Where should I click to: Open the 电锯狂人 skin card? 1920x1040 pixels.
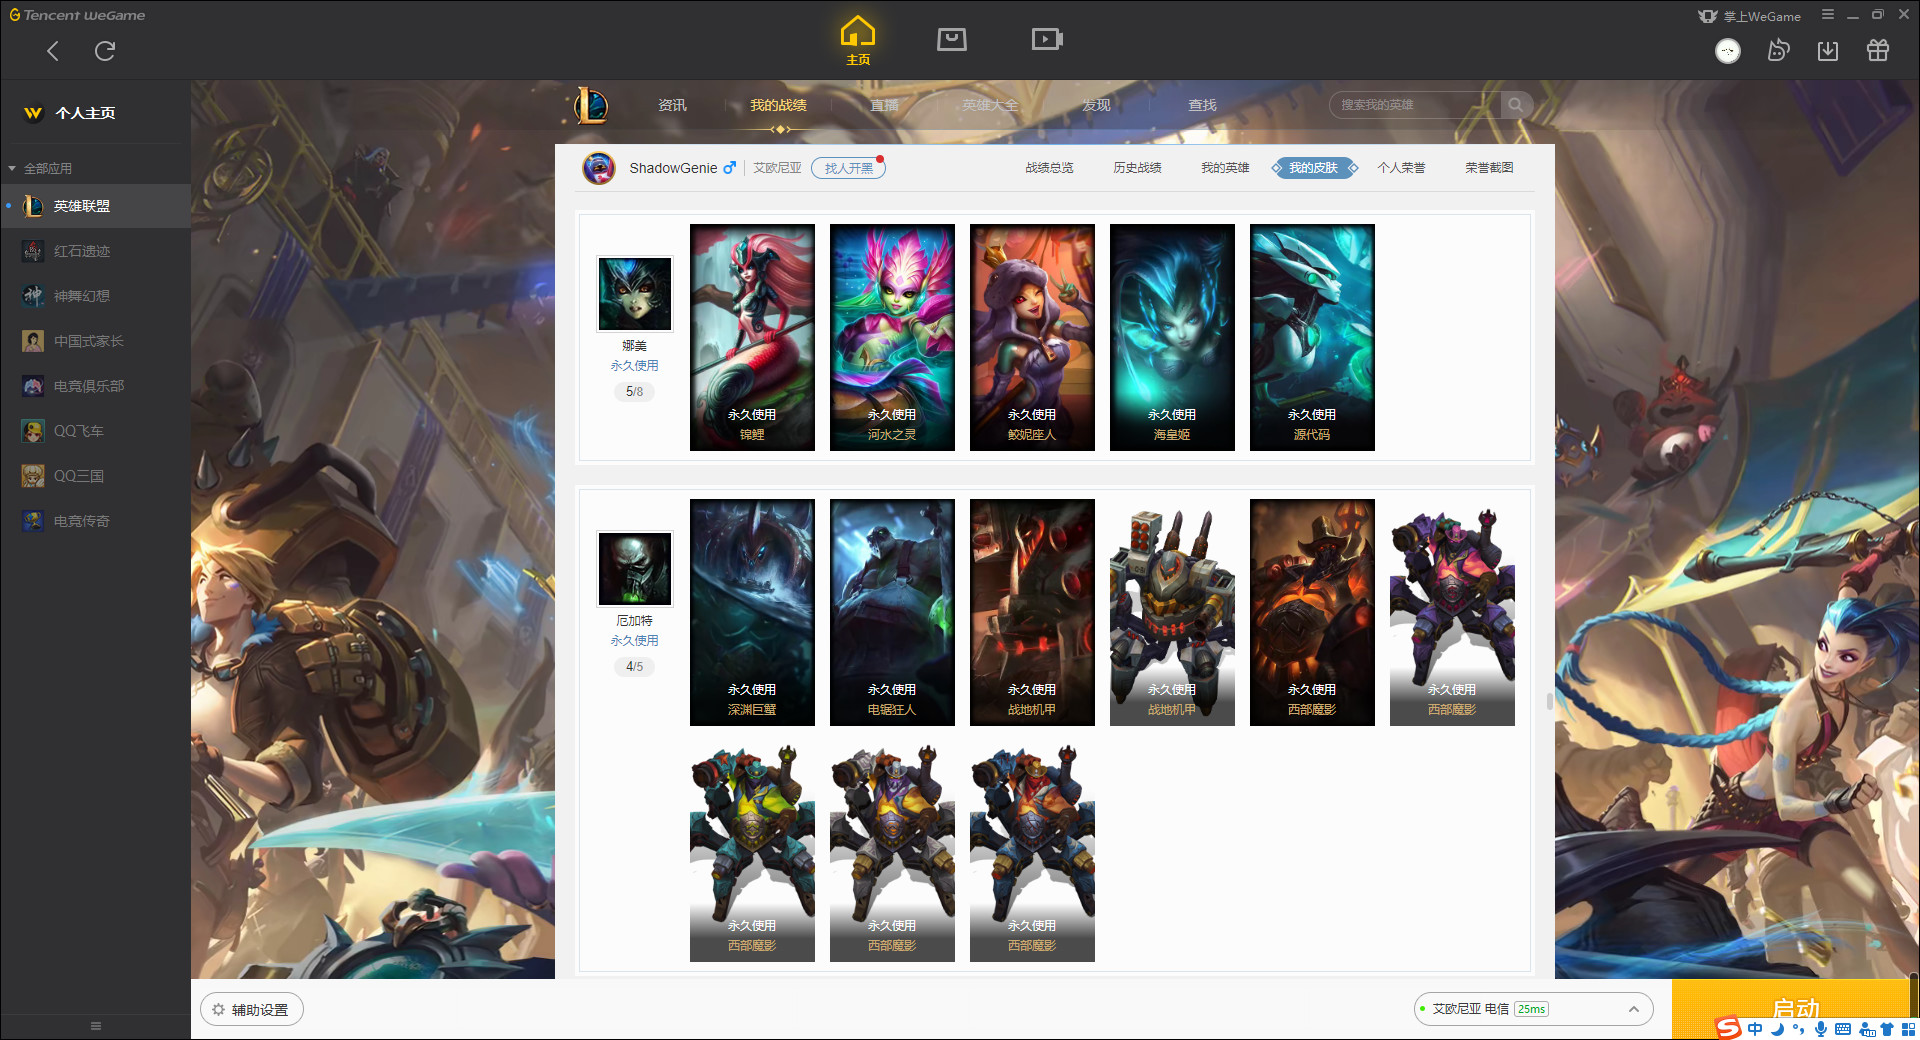click(892, 612)
